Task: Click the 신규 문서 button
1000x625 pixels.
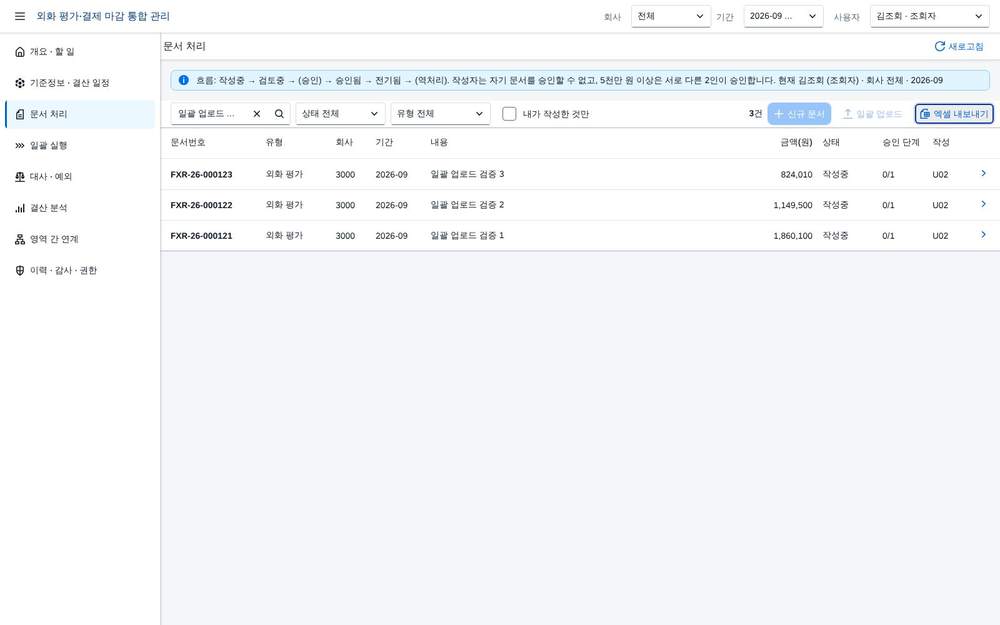Action: point(799,114)
